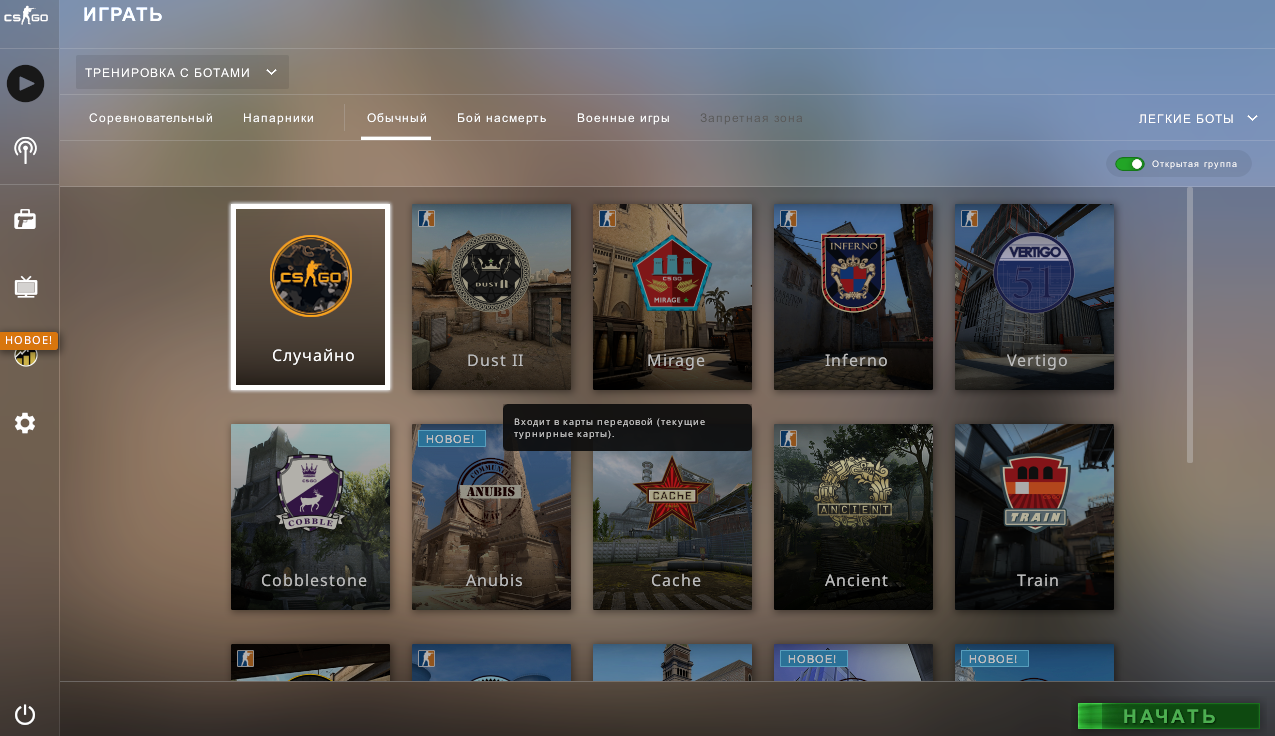Switch to the Напарники tab
Viewport: 1275px width, 736px height.
(x=279, y=118)
